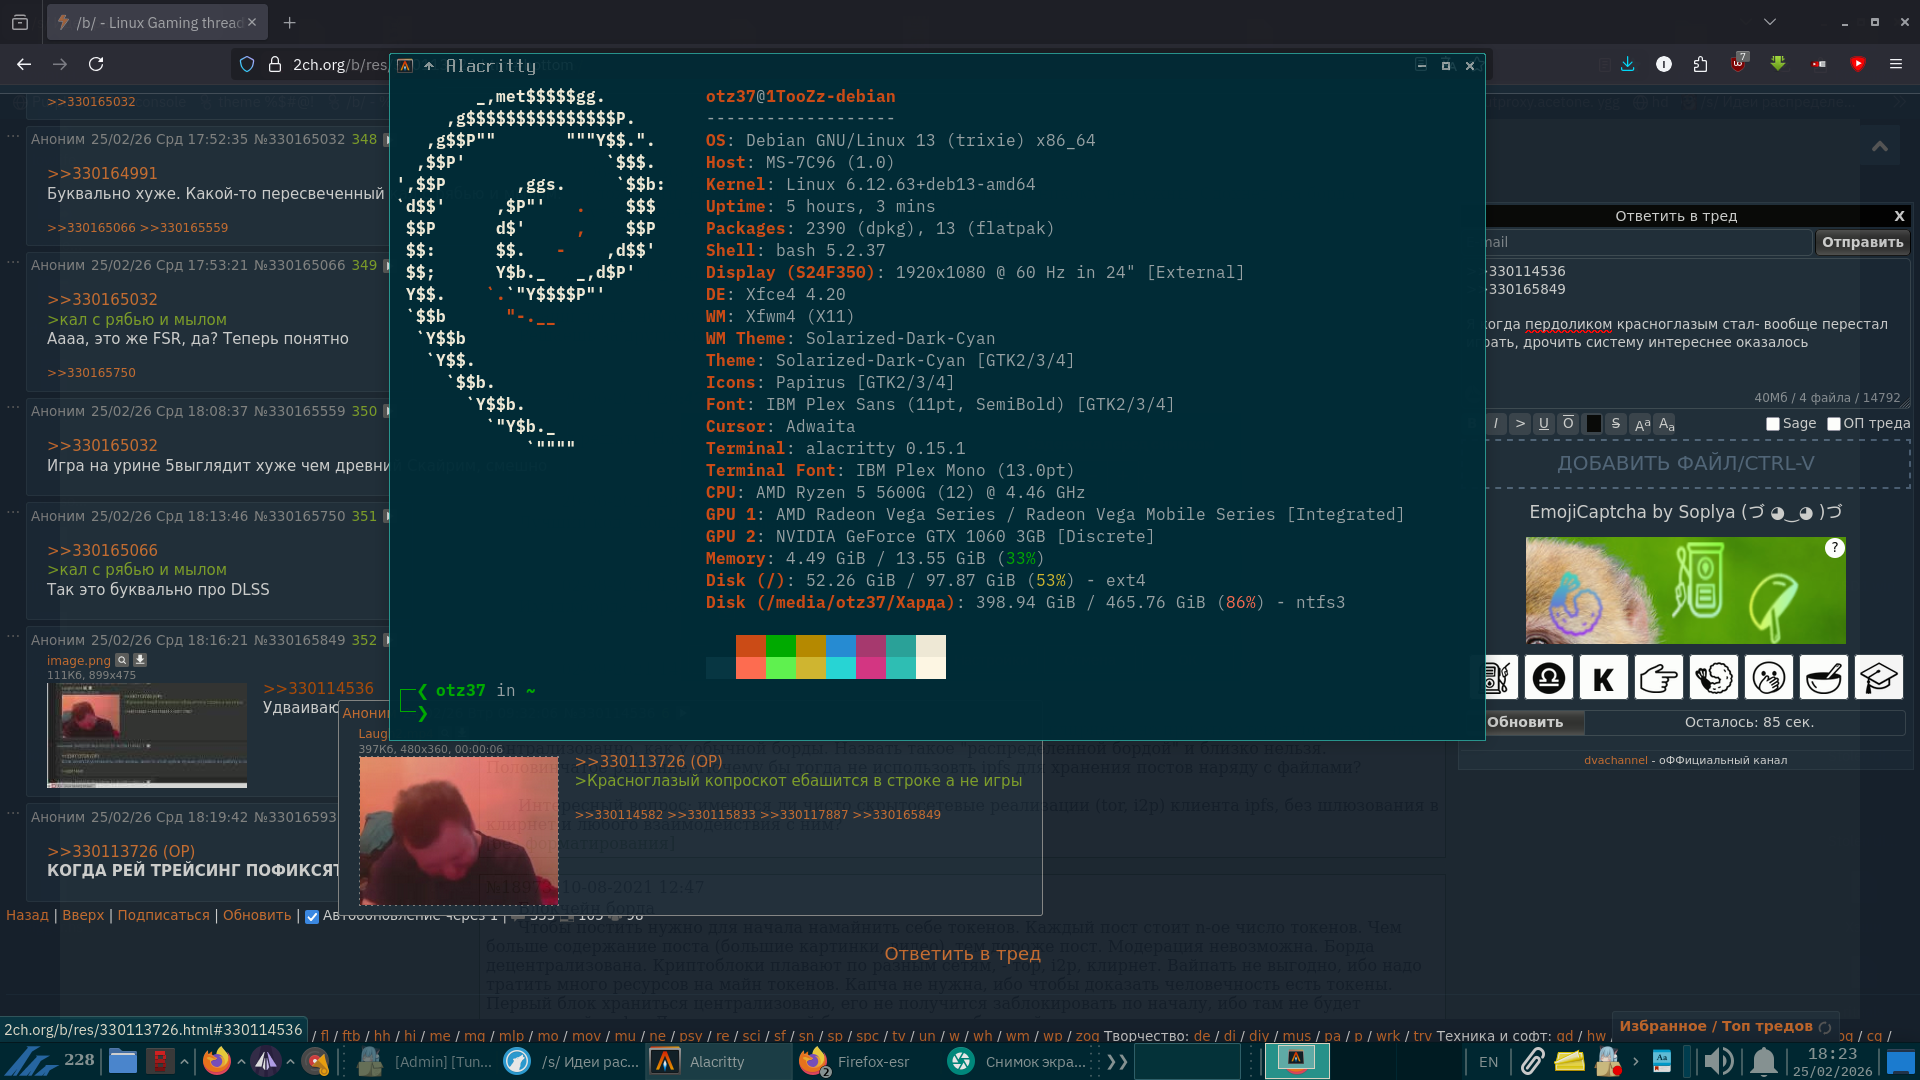Click the fried shrimp captcha emoji
The image size is (1920, 1080).
point(1713,678)
